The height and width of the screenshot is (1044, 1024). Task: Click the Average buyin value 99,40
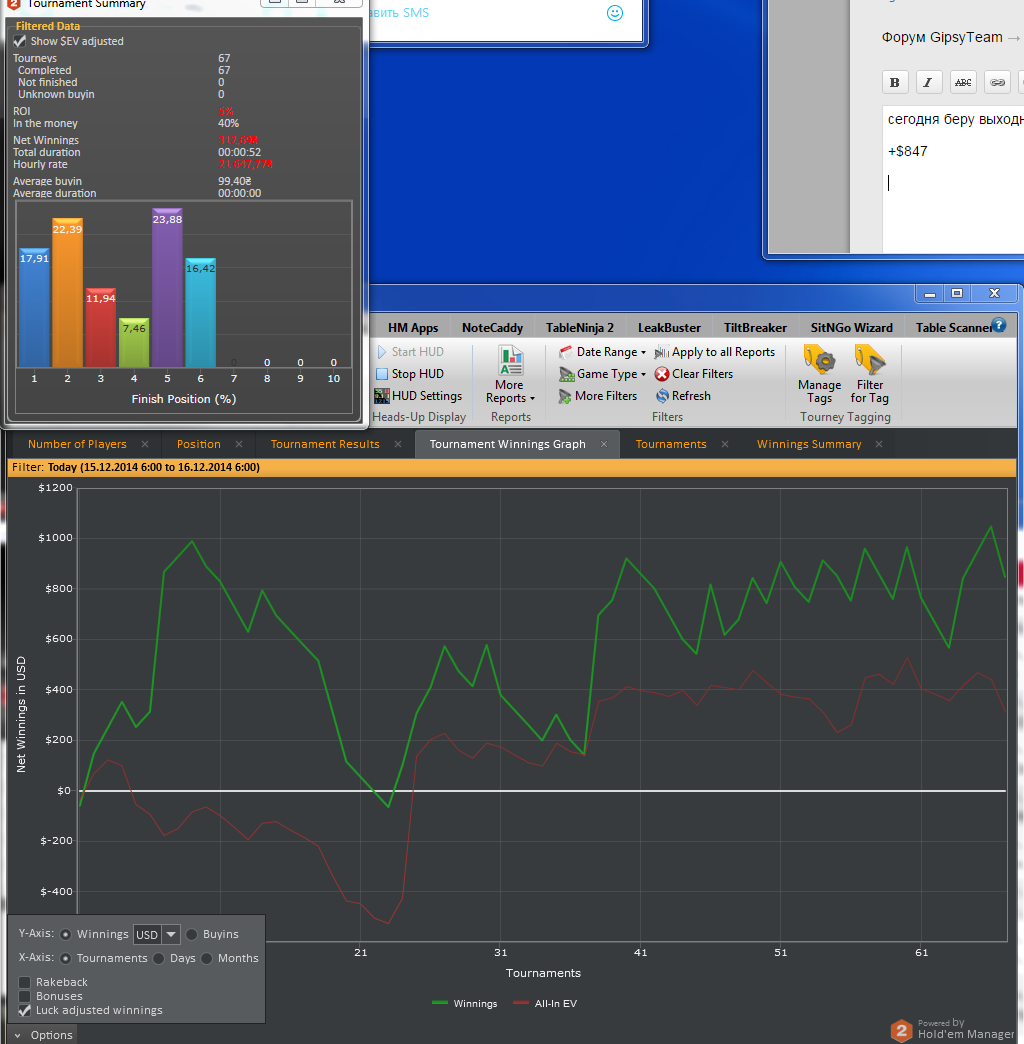point(234,181)
